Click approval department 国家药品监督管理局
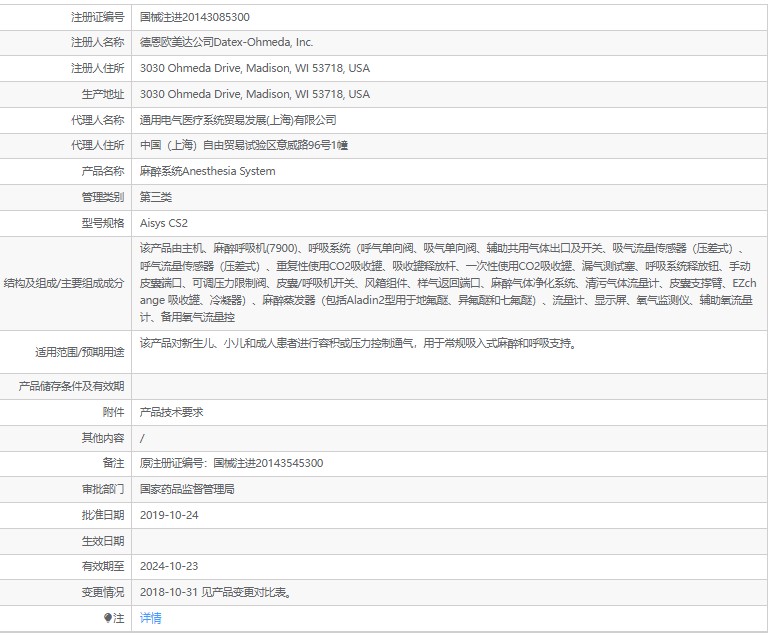 187,489
